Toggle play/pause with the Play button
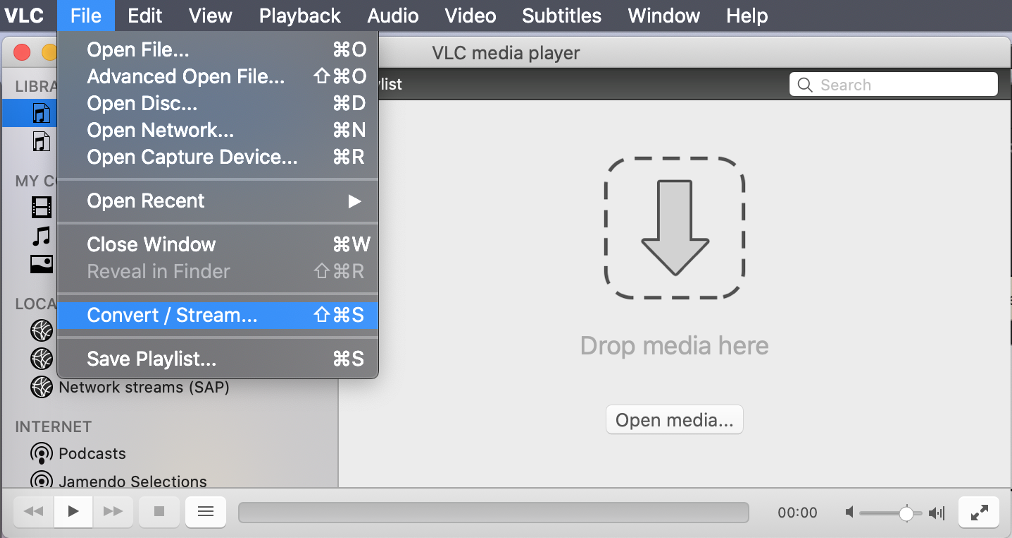Screen dimensions: 1012x538 tap(73, 512)
